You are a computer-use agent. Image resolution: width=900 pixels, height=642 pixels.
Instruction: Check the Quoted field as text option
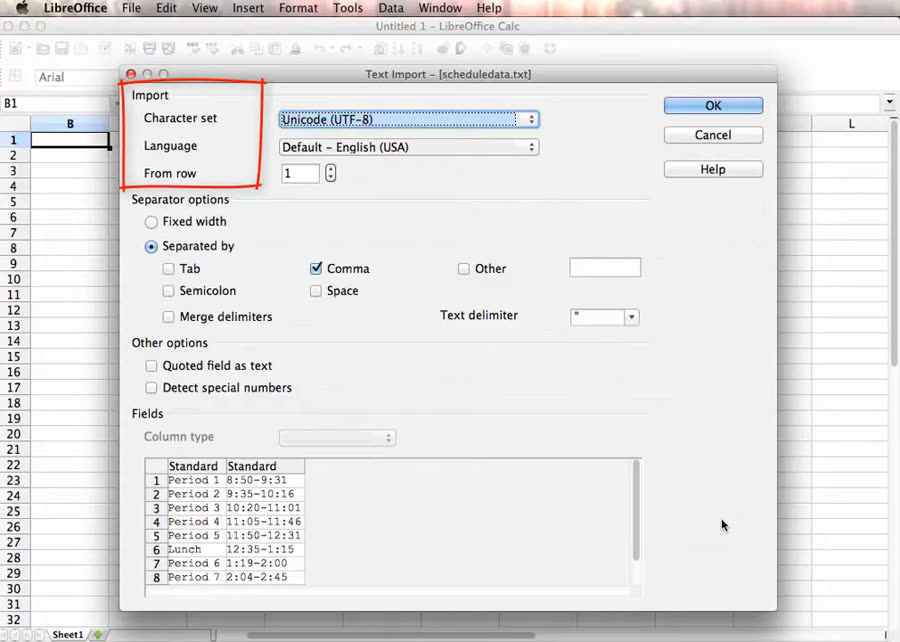[x=151, y=365]
